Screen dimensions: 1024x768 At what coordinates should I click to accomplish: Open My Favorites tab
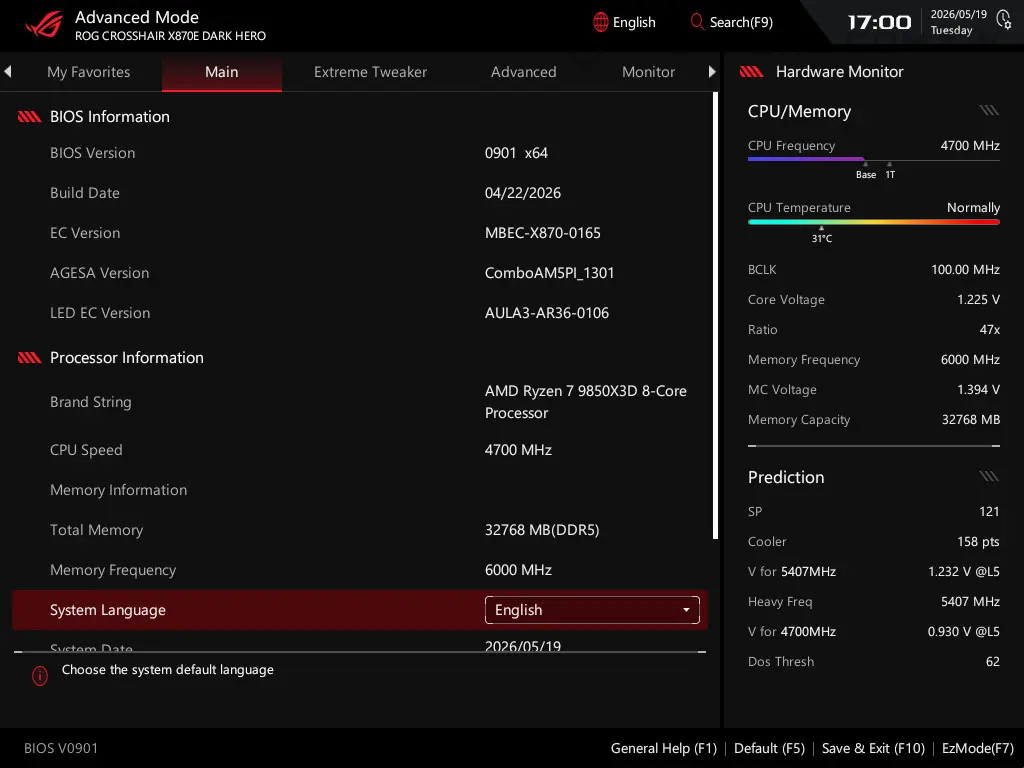89,72
